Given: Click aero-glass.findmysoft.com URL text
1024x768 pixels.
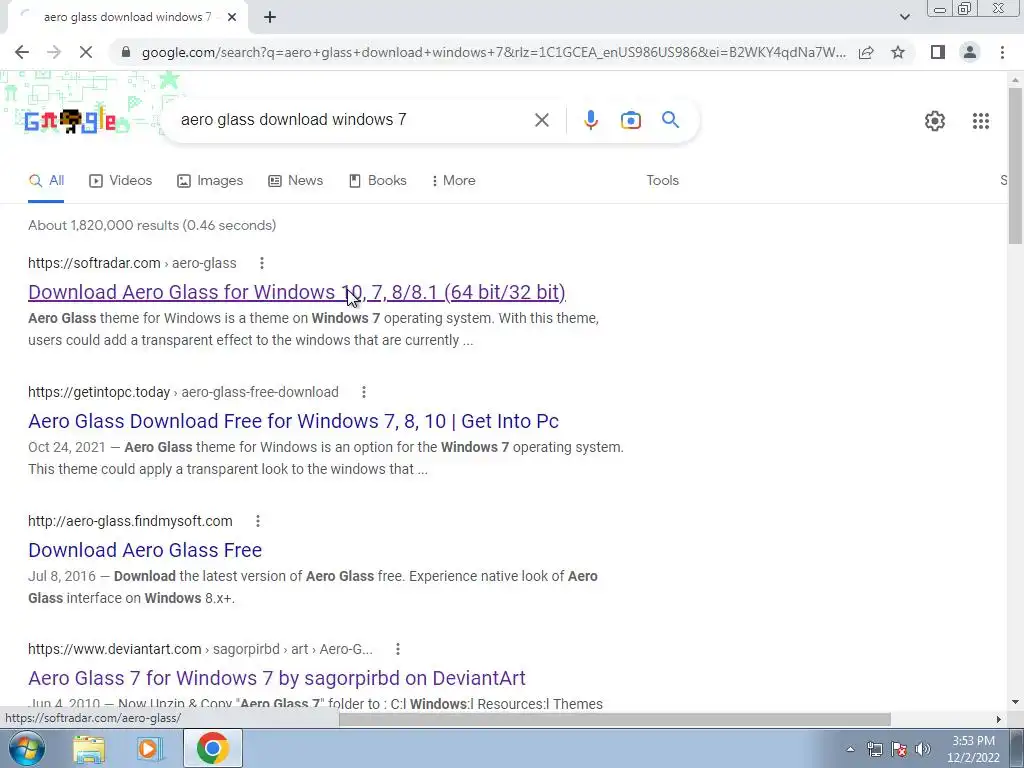Looking at the screenshot, I should click(130, 521).
